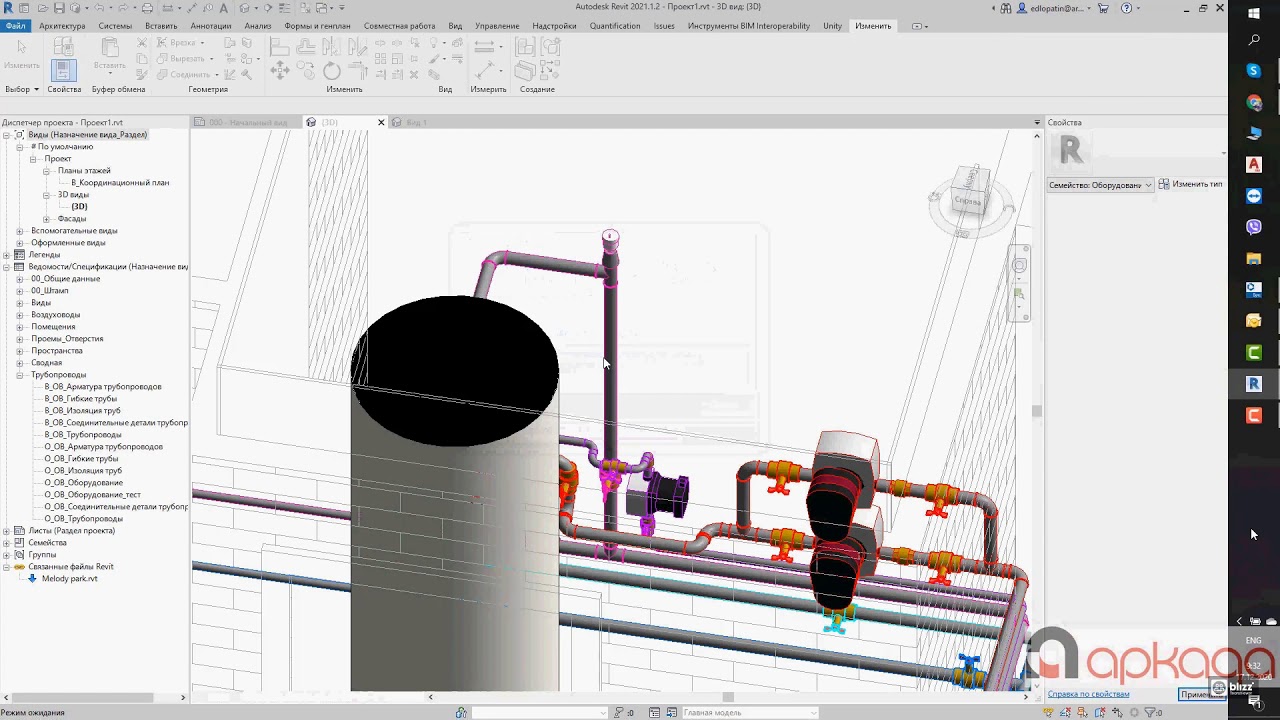Click the Copy tool icon beside Move
The height and width of the screenshot is (720, 1280).
tap(305, 70)
